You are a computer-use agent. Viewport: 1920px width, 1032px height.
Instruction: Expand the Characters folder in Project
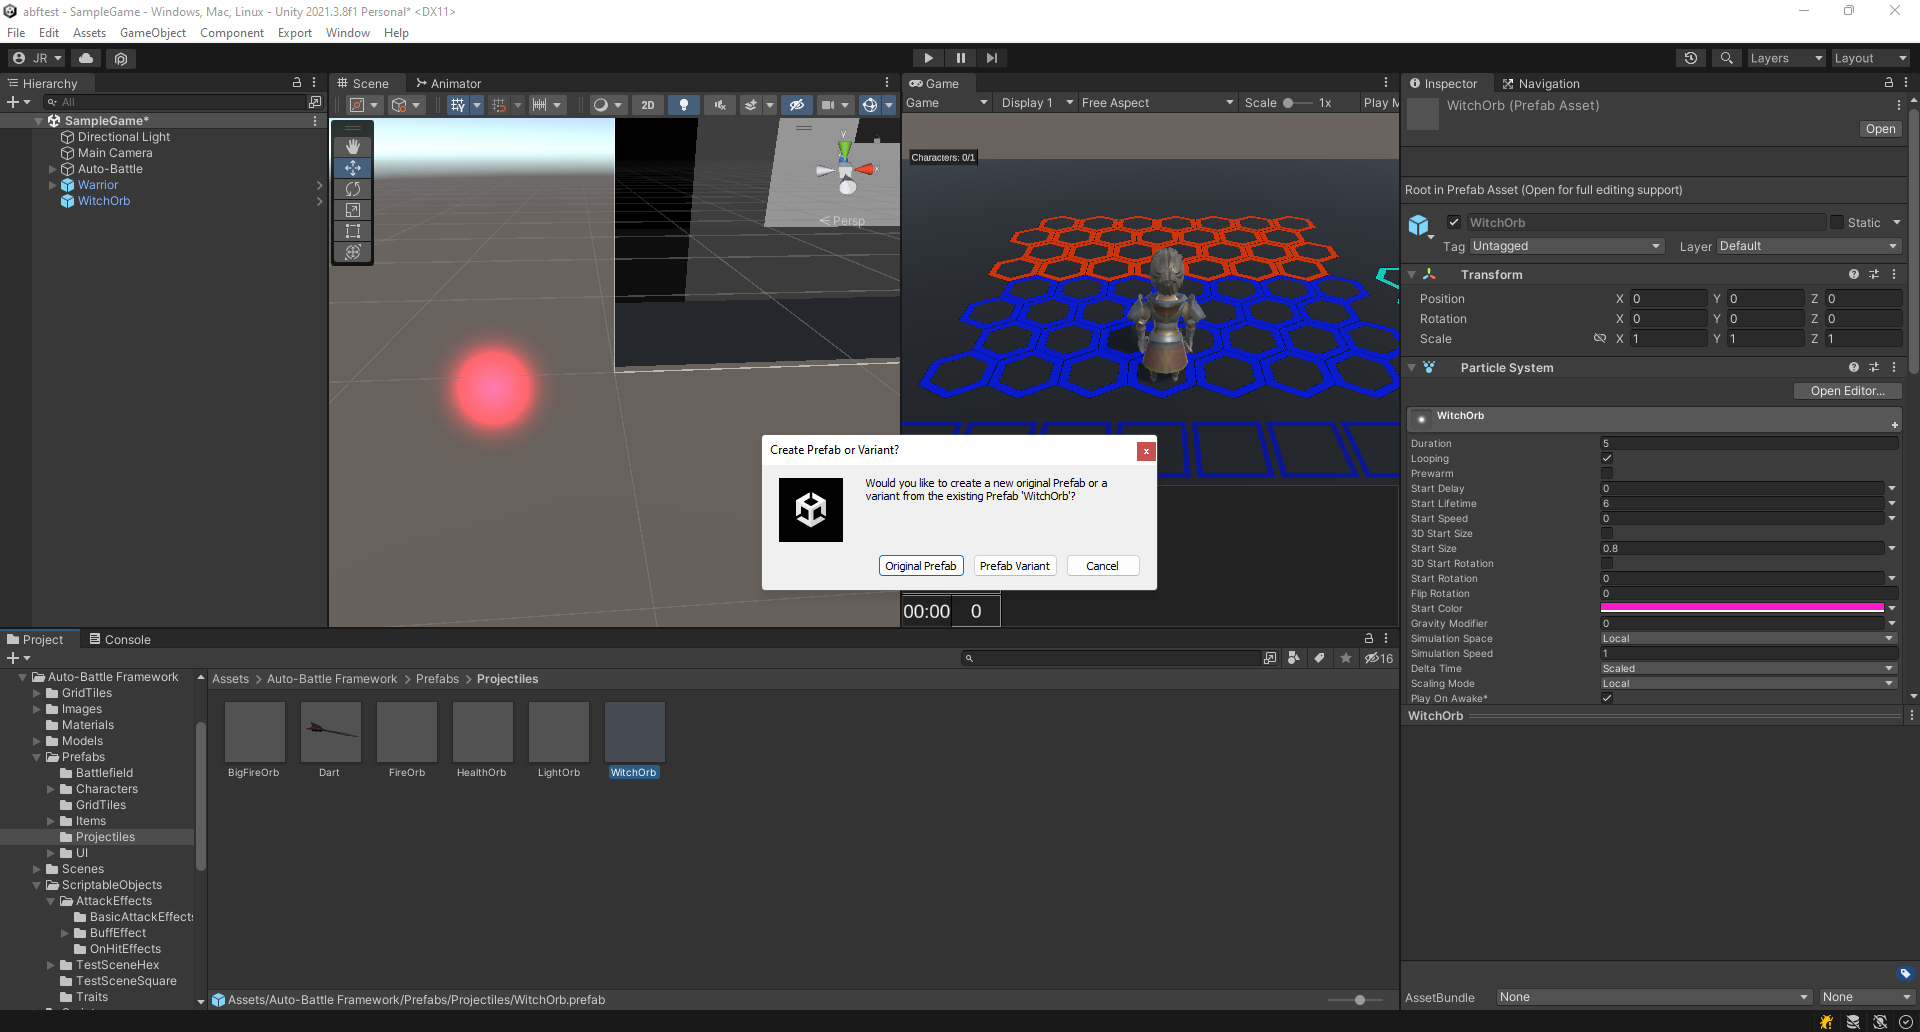[51, 789]
